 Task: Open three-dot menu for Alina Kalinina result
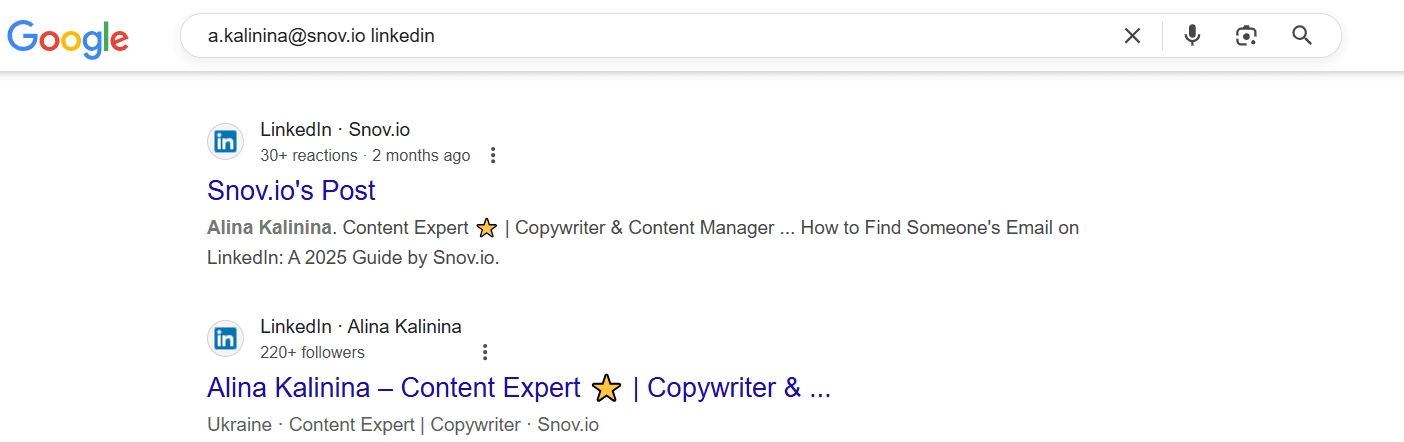click(485, 352)
